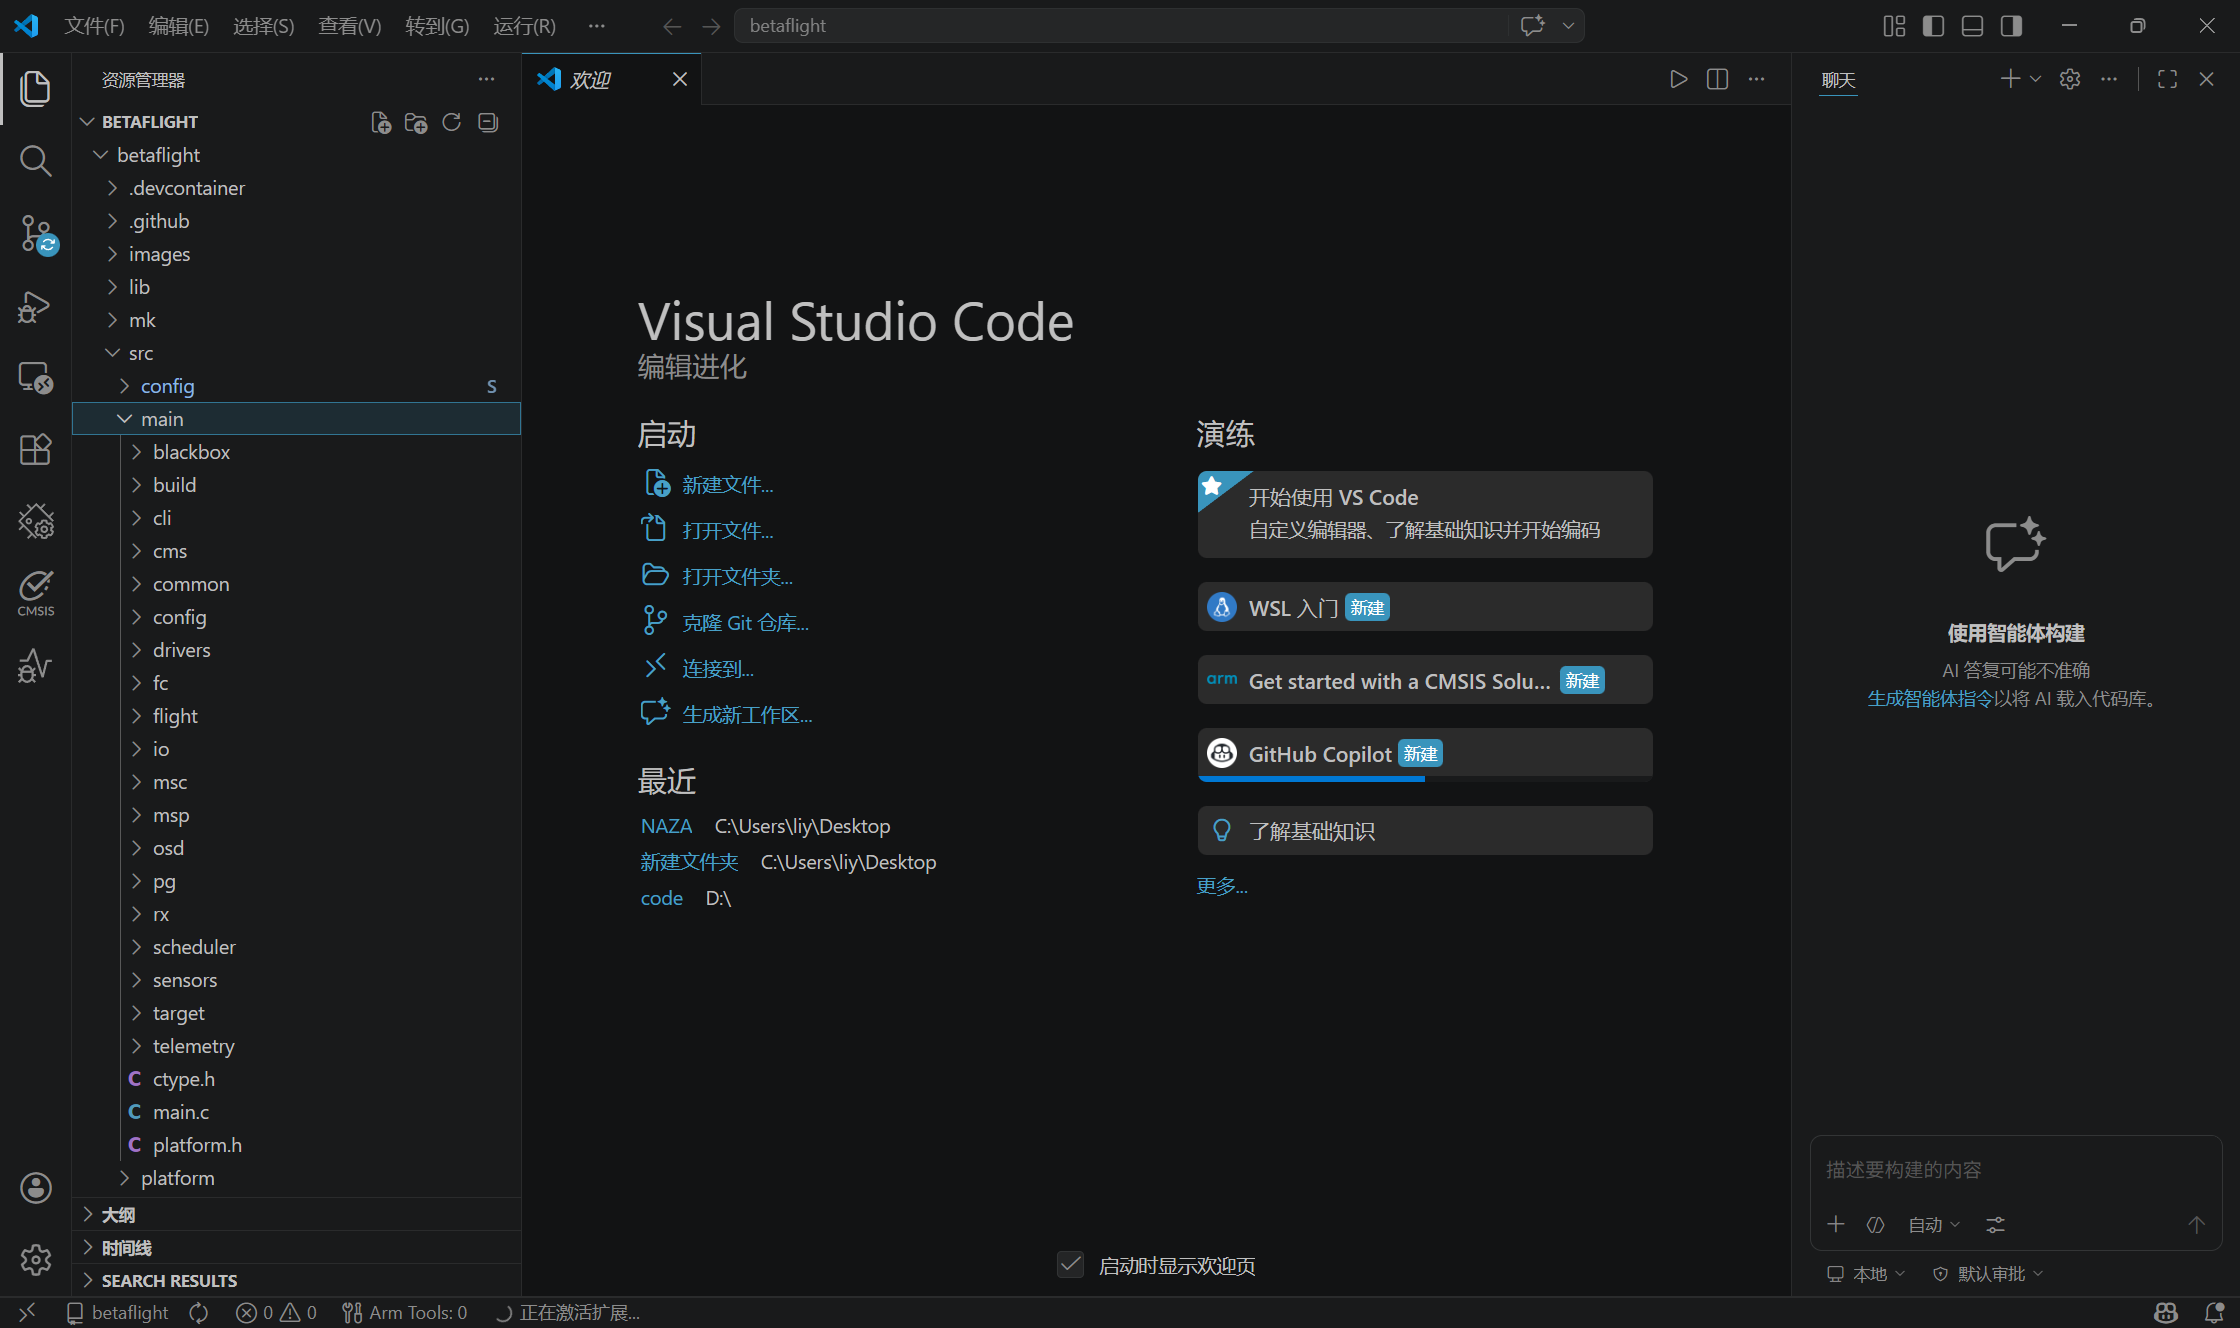Open the 本地 session target dropdown
The height and width of the screenshot is (1328, 2240).
tap(1866, 1274)
